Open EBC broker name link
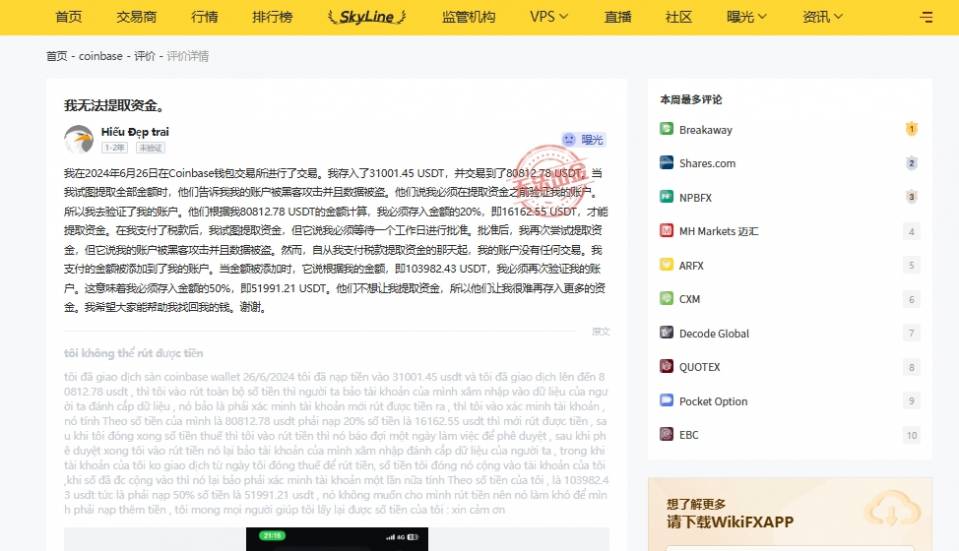959x551 pixels. tap(689, 435)
